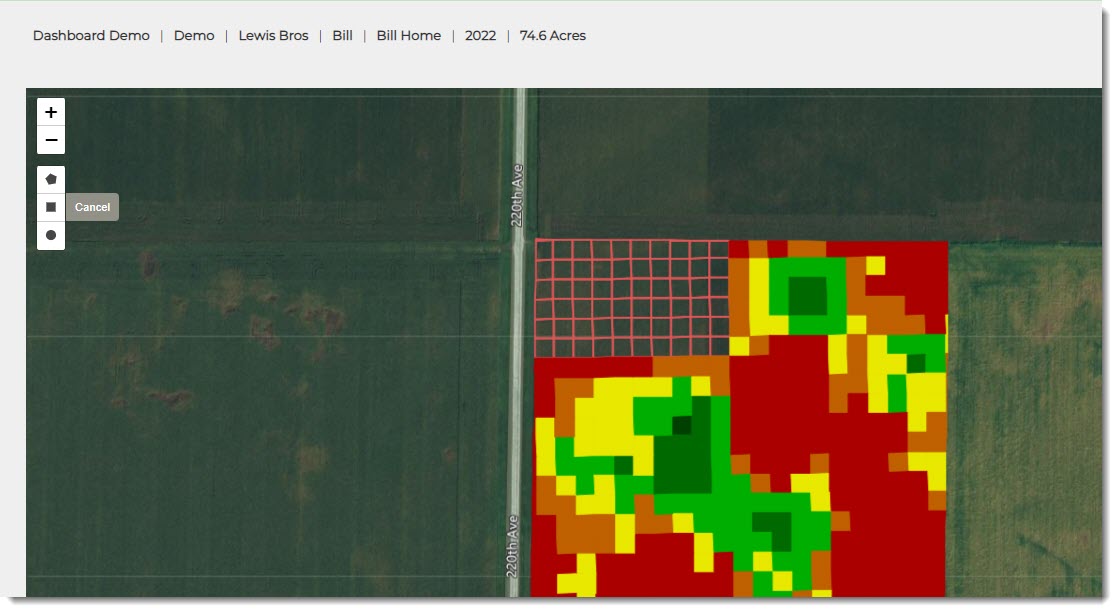
Task: Cancel the current drawing
Action: [92, 207]
